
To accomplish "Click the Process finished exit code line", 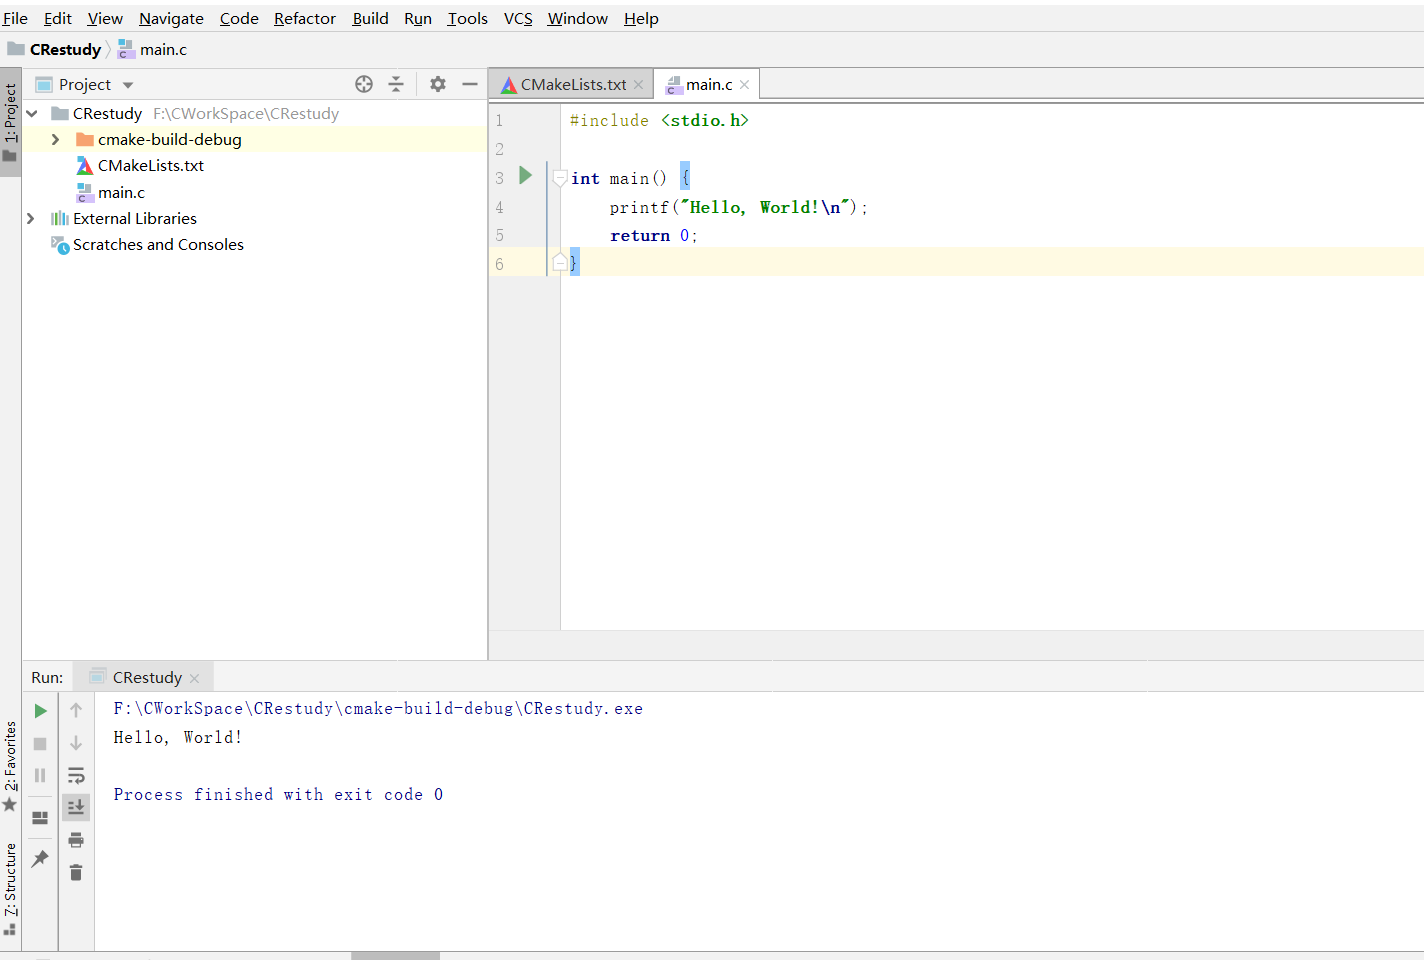I will pos(278,794).
